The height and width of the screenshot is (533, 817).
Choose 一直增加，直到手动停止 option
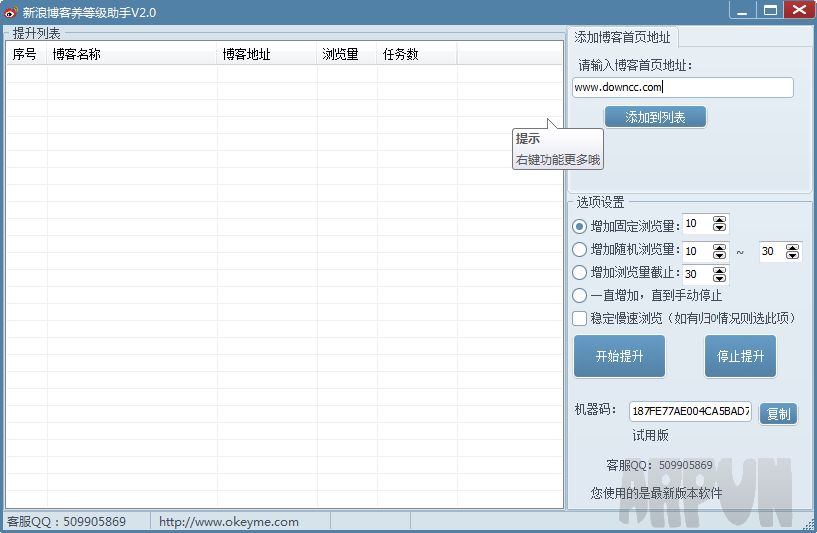[x=580, y=295]
